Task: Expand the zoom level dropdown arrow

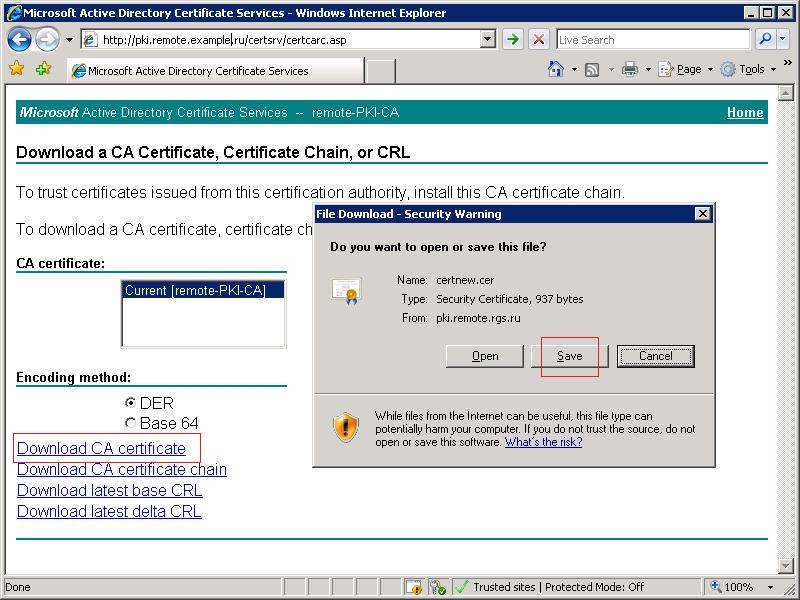Action: click(x=770, y=588)
